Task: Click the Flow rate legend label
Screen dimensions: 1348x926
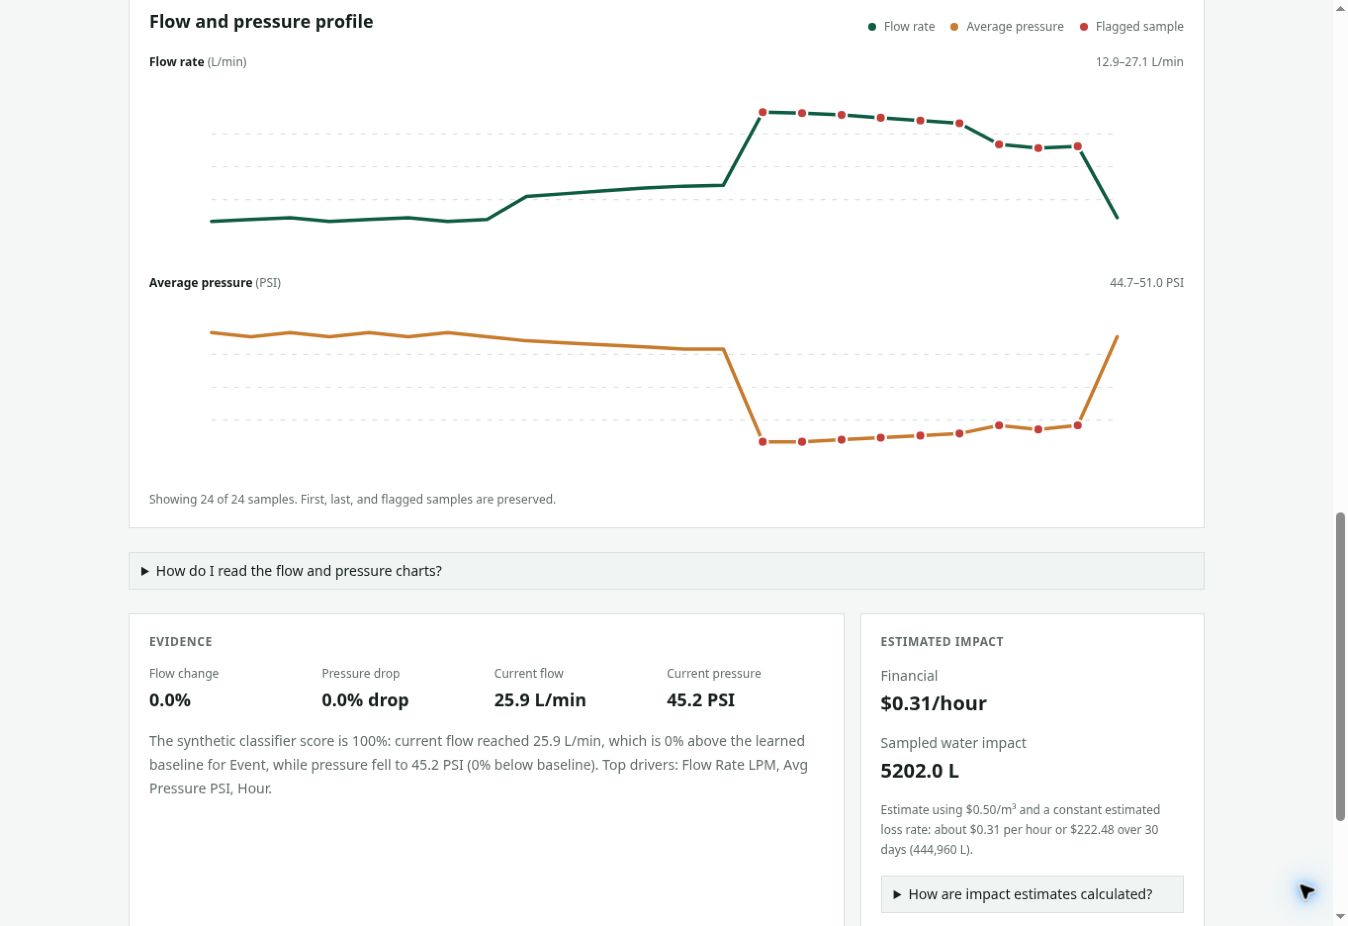Action: (909, 27)
